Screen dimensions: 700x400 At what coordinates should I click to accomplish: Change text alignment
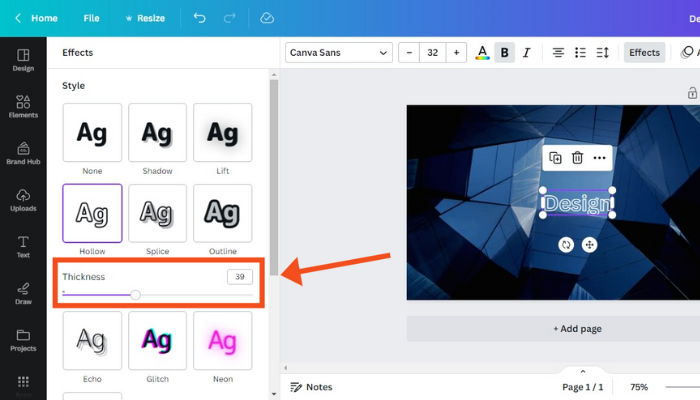point(558,53)
